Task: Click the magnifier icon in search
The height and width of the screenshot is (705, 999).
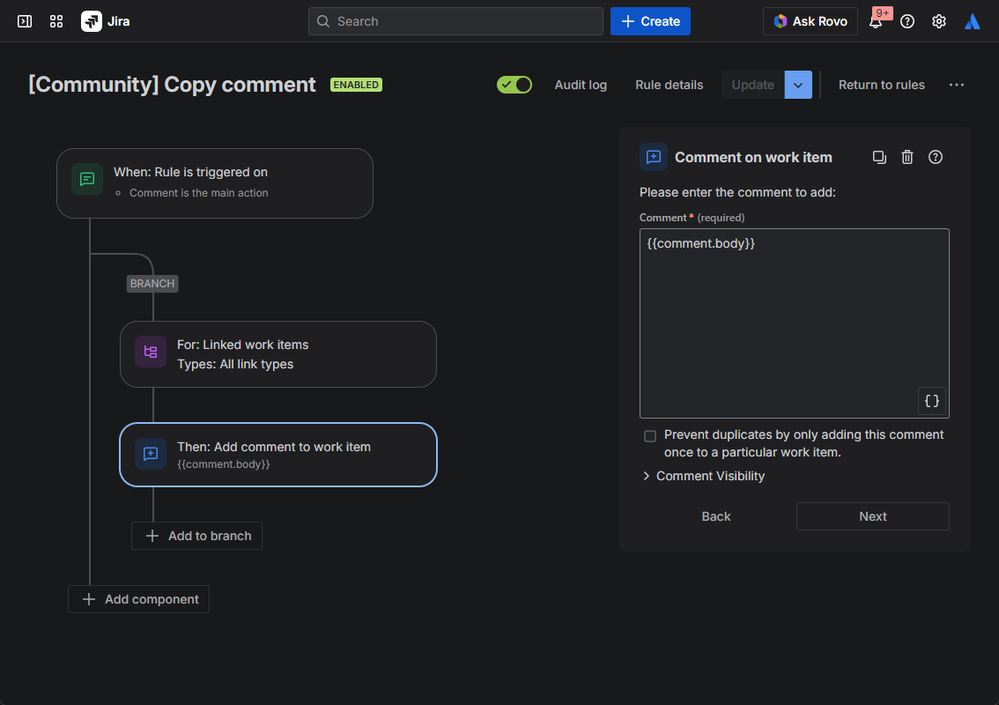Action: [323, 21]
